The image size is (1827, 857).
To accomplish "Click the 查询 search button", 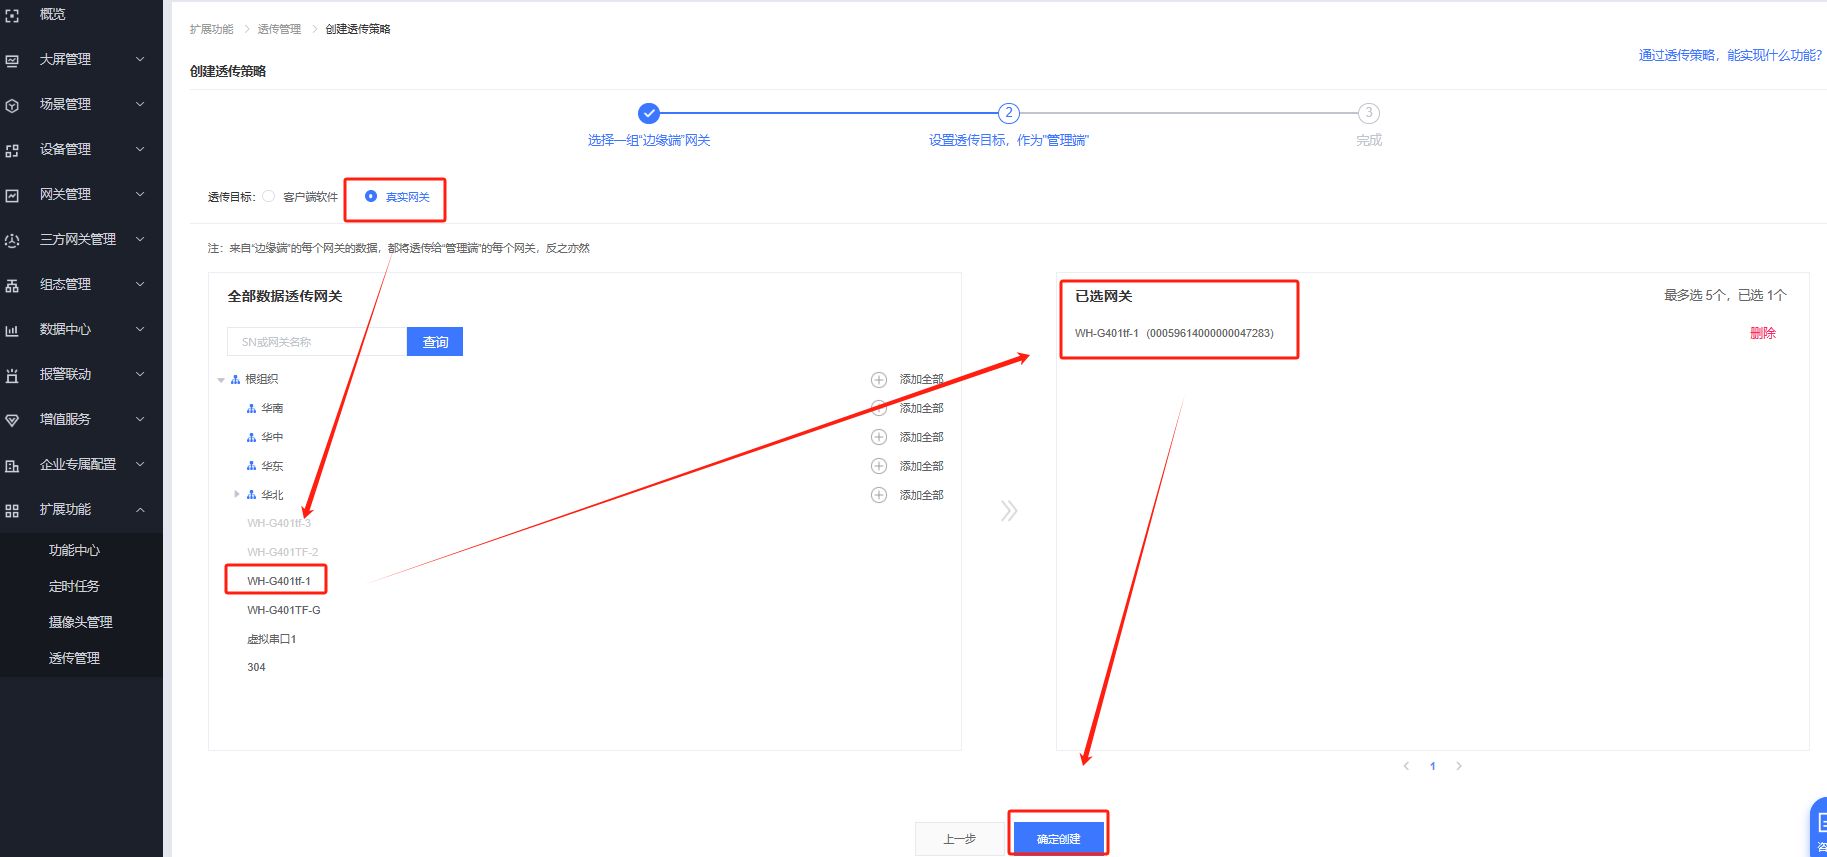I will (x=435, y=342).
